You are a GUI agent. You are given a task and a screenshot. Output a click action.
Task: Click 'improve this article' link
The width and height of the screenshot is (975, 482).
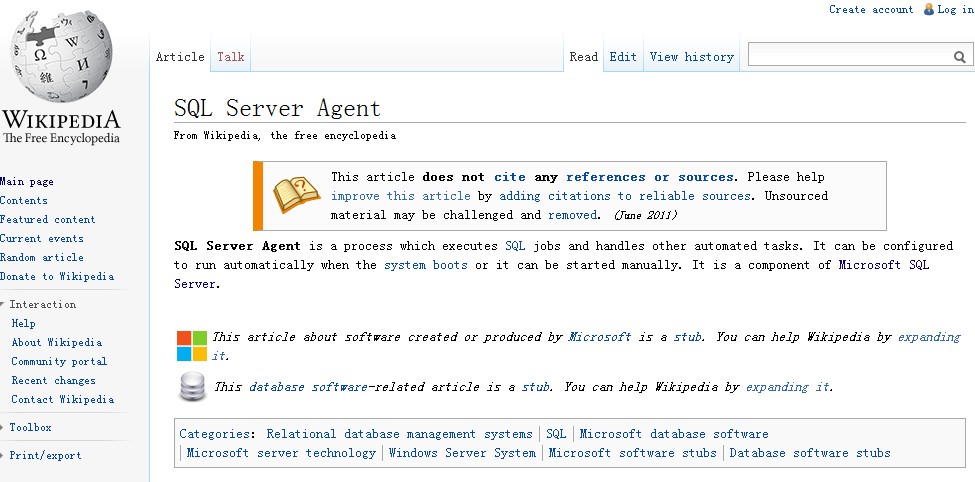[400, 196]
